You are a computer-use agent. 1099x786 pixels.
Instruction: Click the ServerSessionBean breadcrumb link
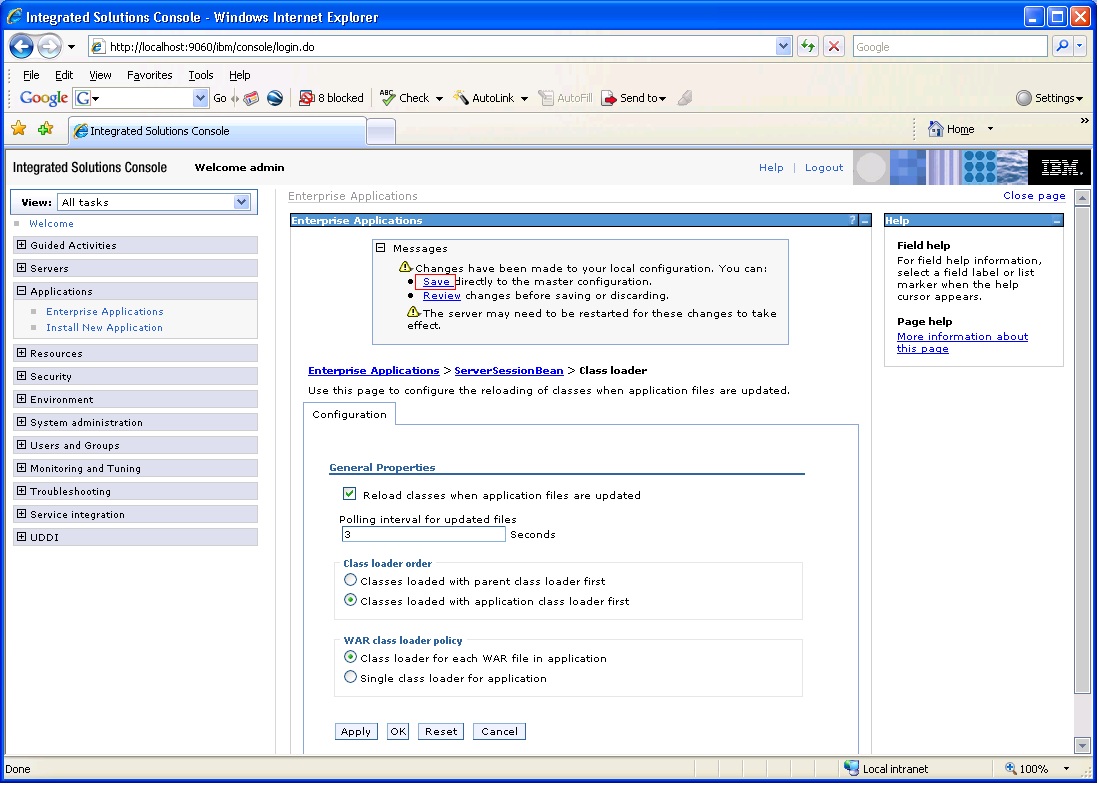click(509, 370)
